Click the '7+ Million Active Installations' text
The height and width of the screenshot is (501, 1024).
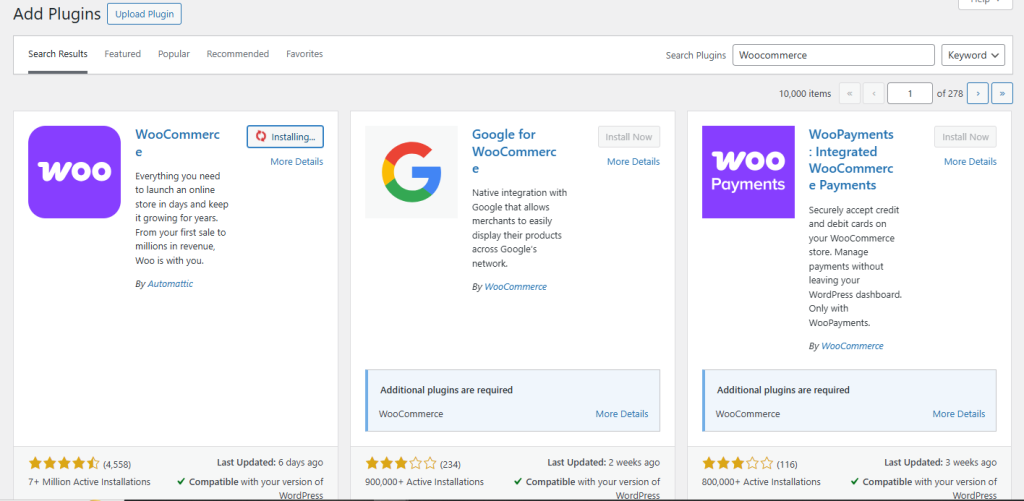point(89,482)
